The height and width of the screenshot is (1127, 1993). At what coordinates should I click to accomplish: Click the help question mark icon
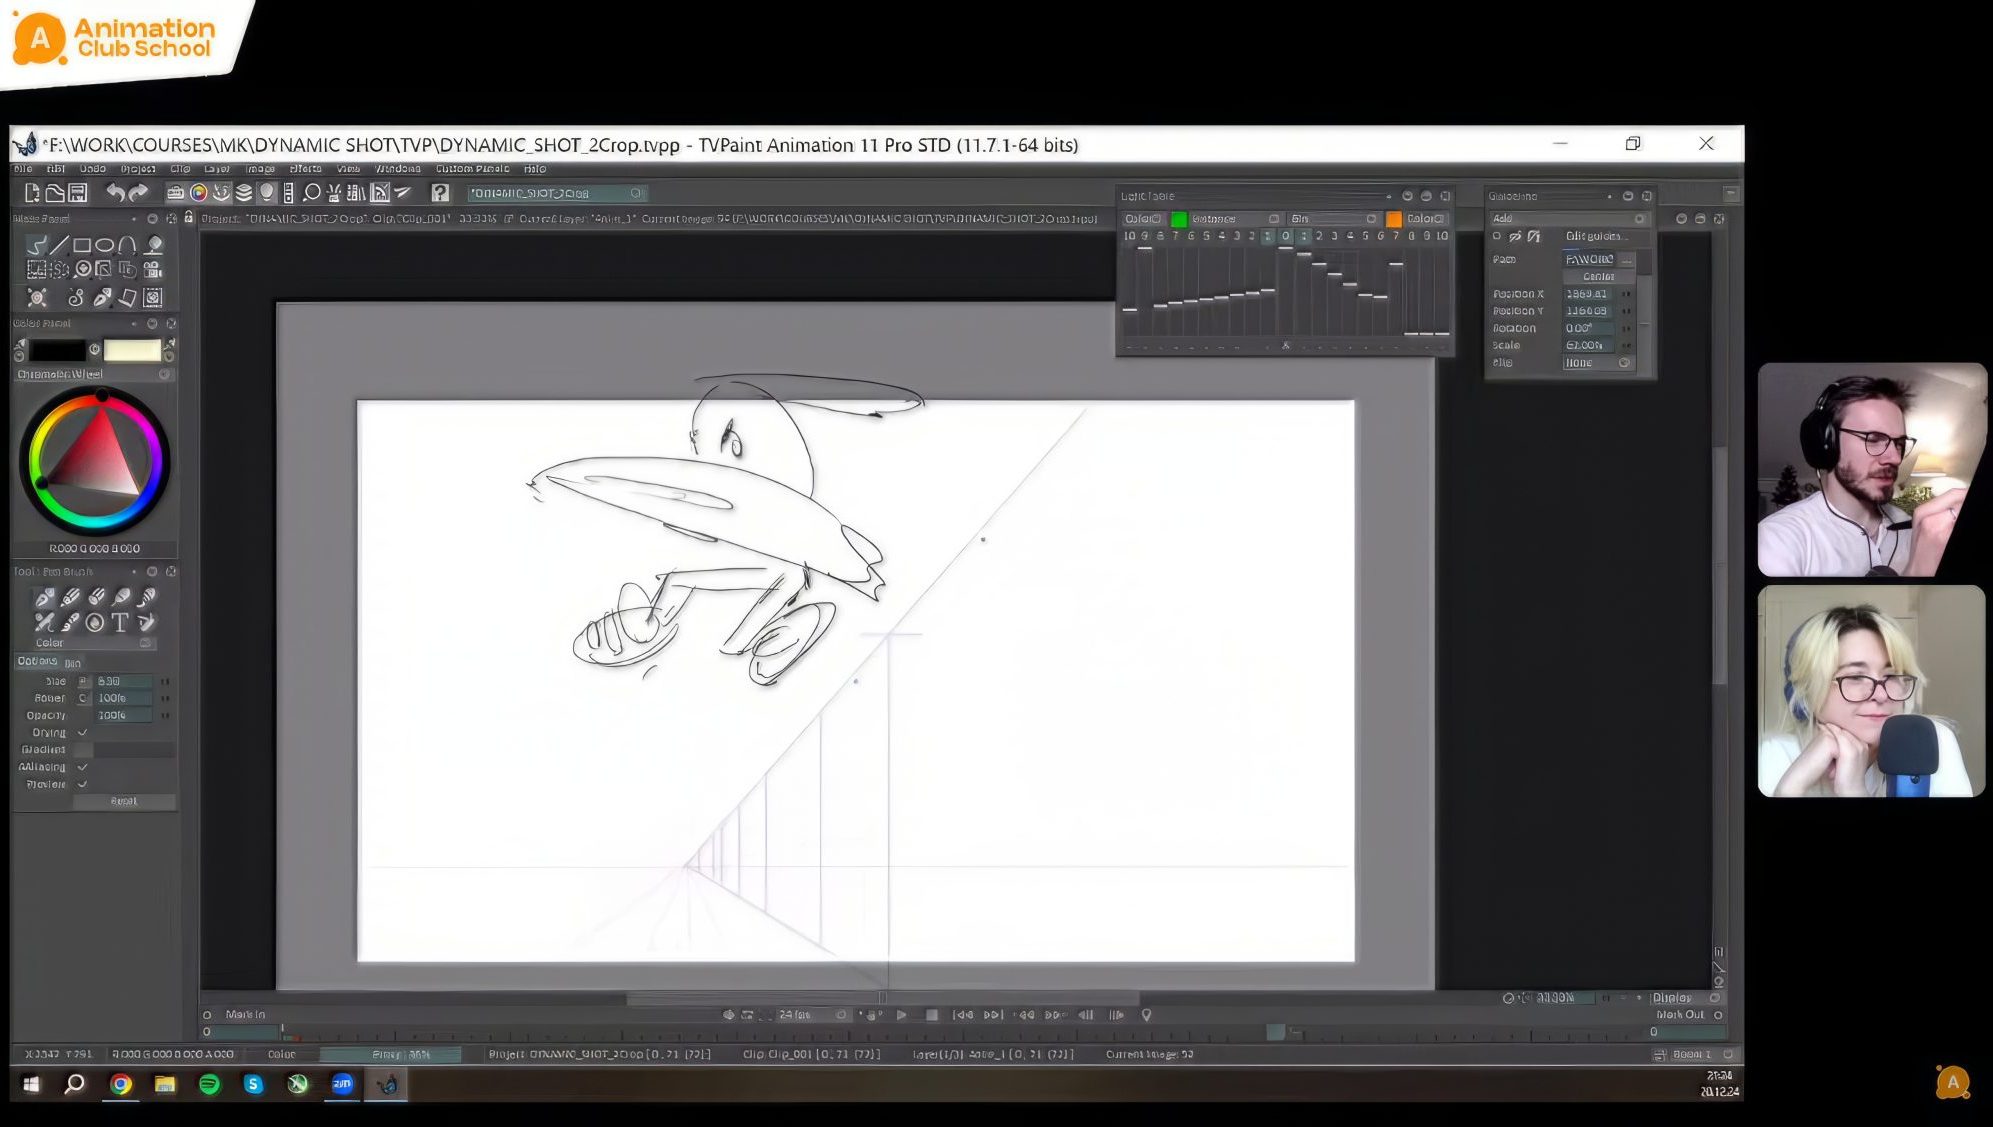coord(440,193)
